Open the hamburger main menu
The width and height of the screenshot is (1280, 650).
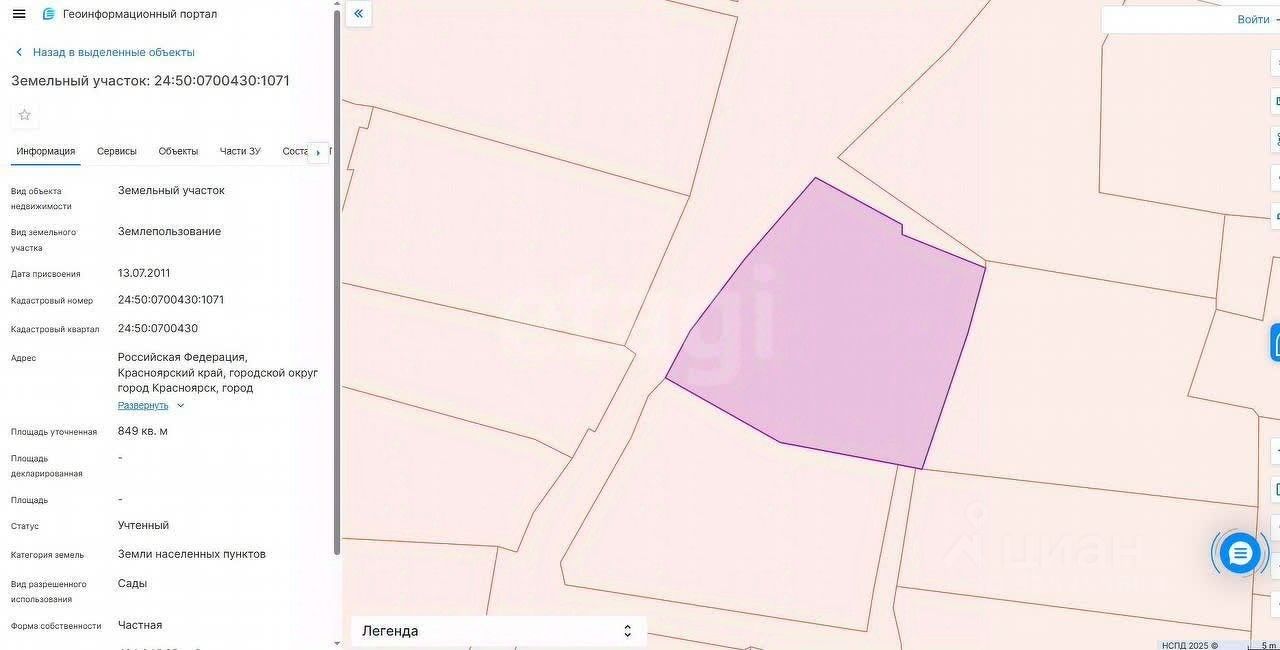tap(19, 14)
